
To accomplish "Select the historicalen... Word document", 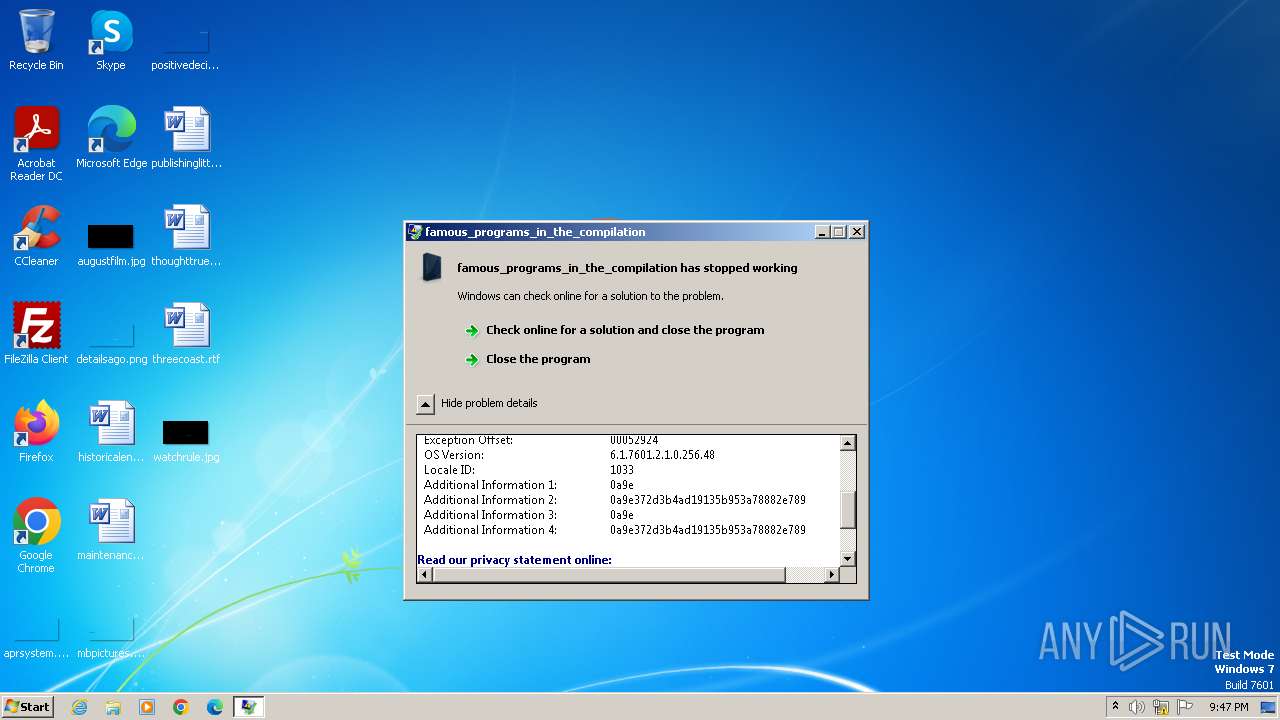I will pos(111,432).
